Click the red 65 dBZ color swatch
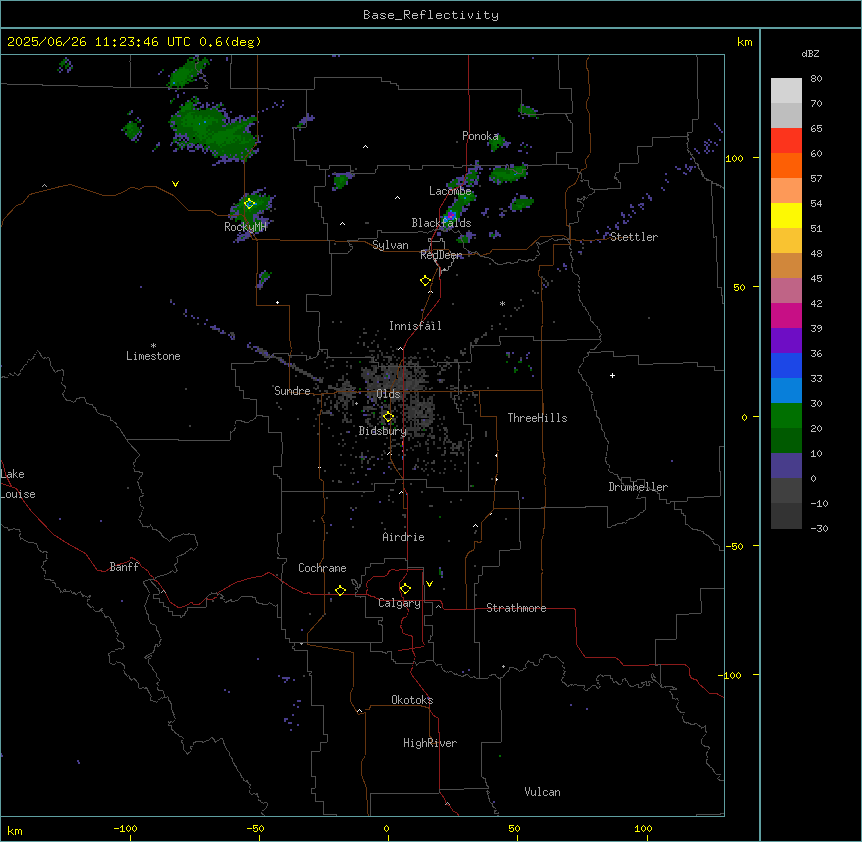The width and height of the screenshot is (862, 842). pyautogui.click(x=786, y=140)
